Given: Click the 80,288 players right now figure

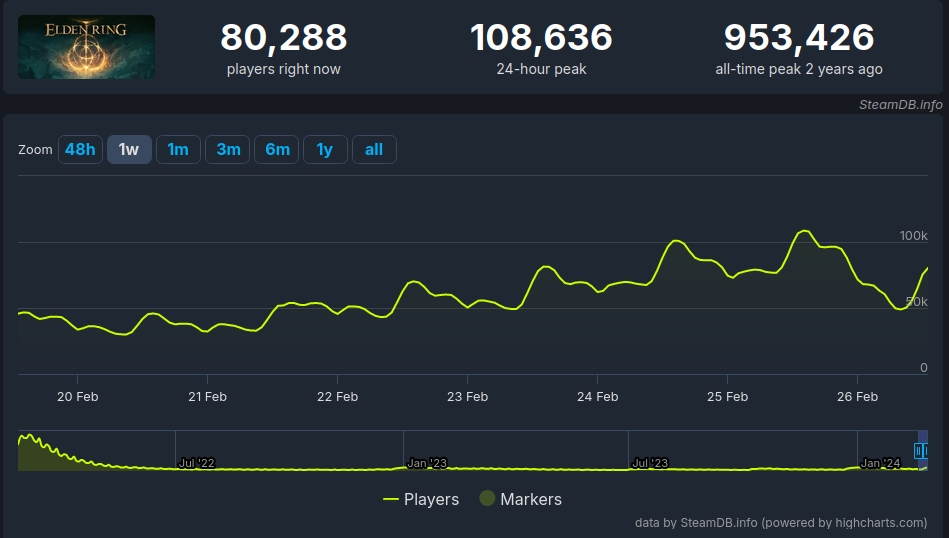Looking at the screenshot, I should (284, 38).
